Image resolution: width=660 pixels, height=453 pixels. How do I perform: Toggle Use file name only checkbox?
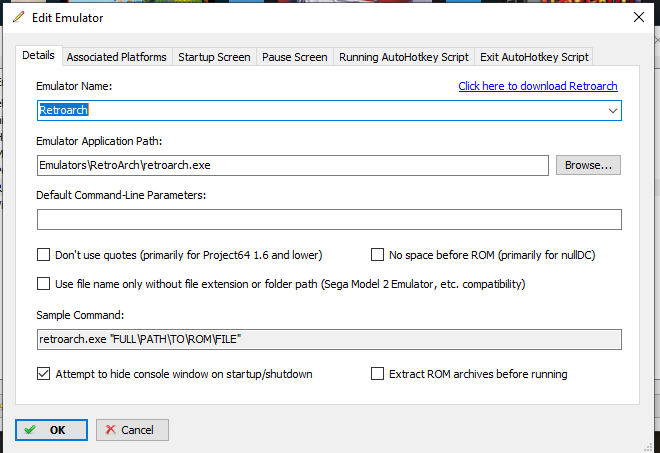[x=43, y=283]
